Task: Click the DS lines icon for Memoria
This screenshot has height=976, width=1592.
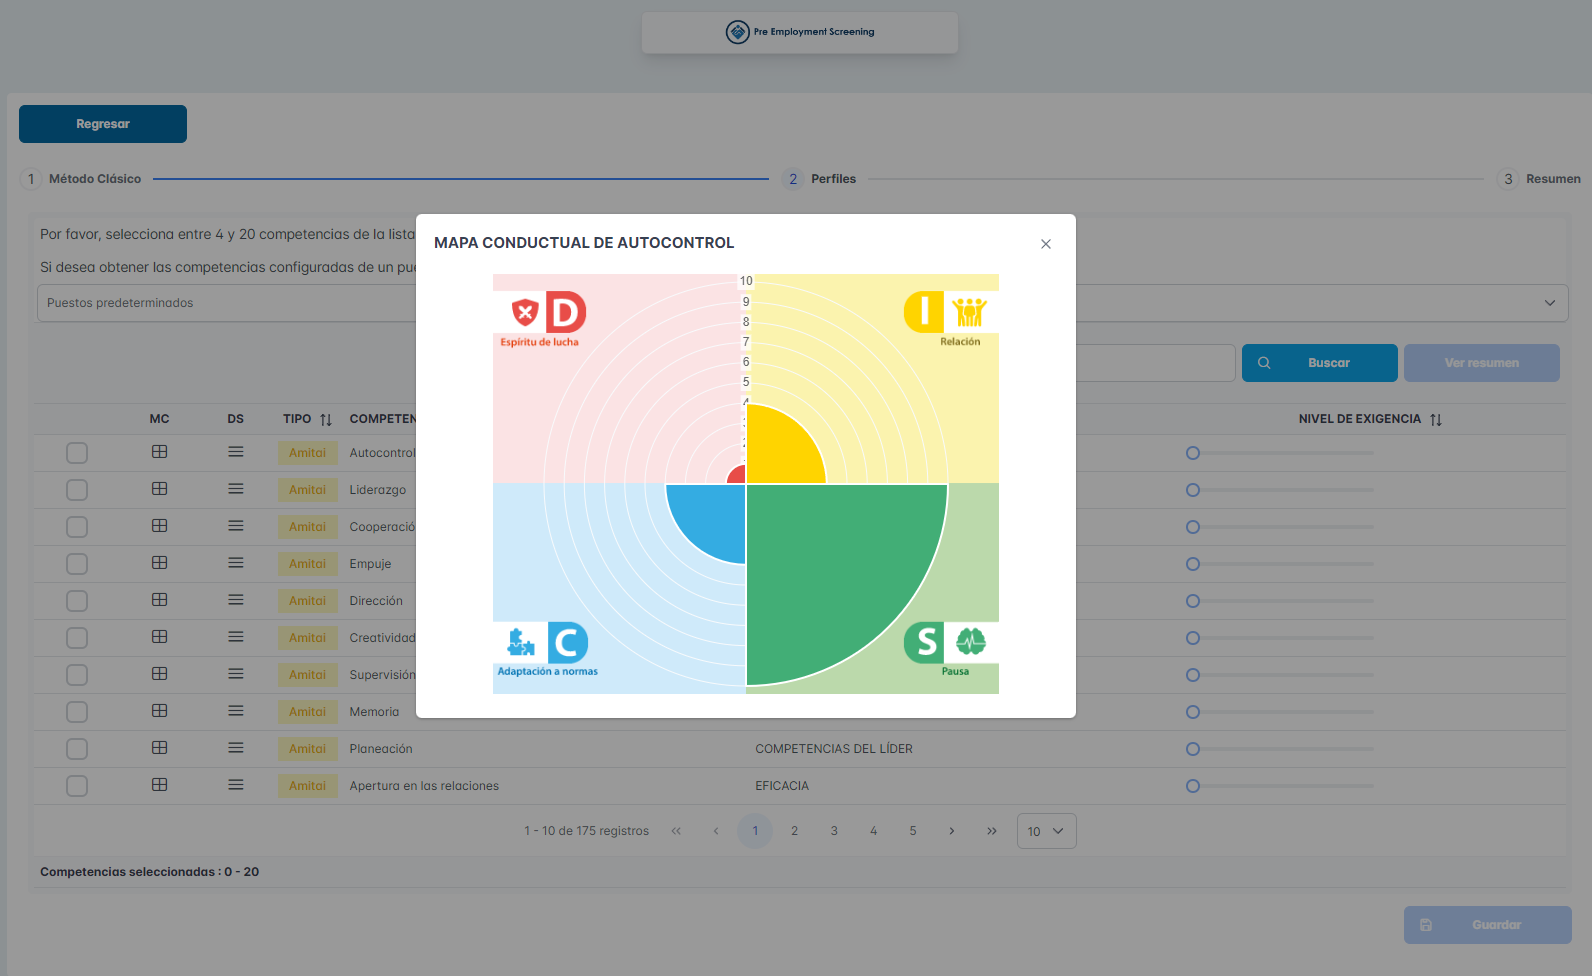Action: click(x=236, y=711)
